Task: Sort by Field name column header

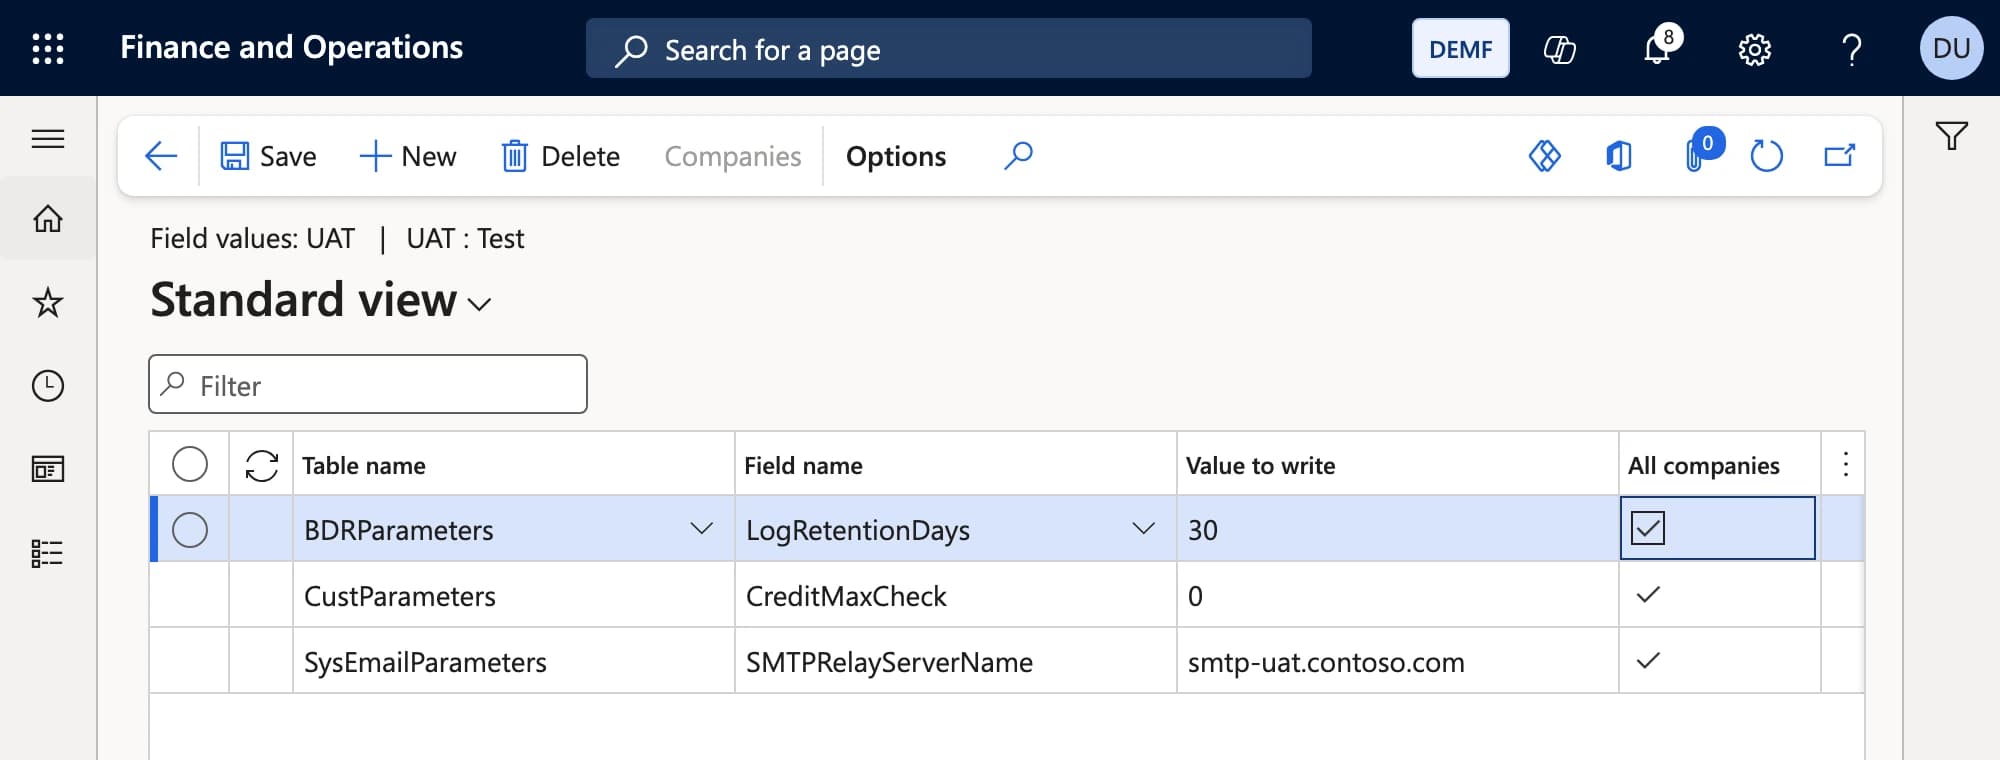Action: pos(955,464)
